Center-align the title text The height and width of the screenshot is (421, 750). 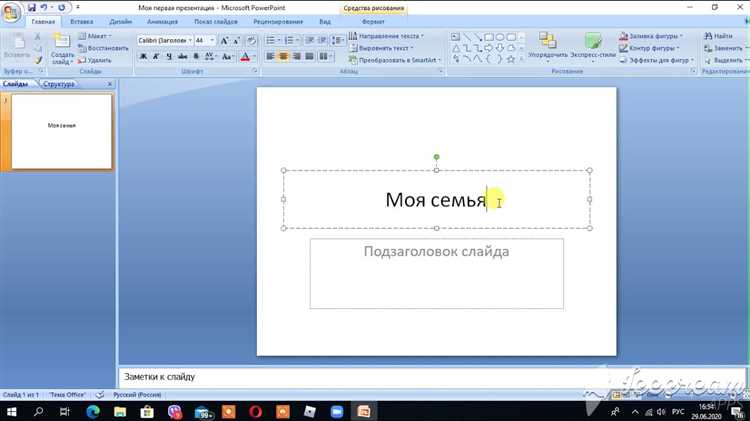click(283, 56)
